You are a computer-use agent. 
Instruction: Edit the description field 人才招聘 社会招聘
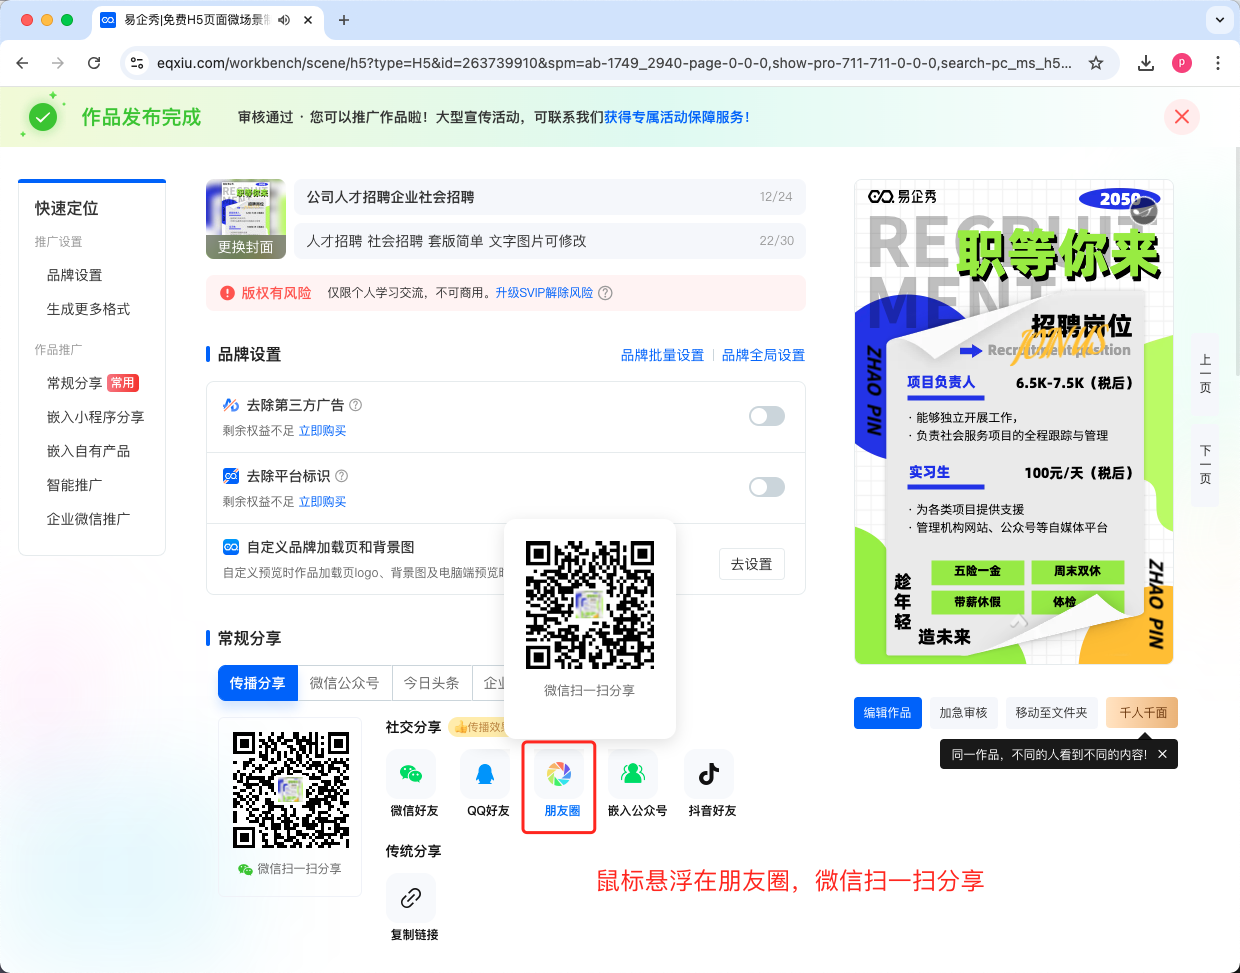point(550,241)
